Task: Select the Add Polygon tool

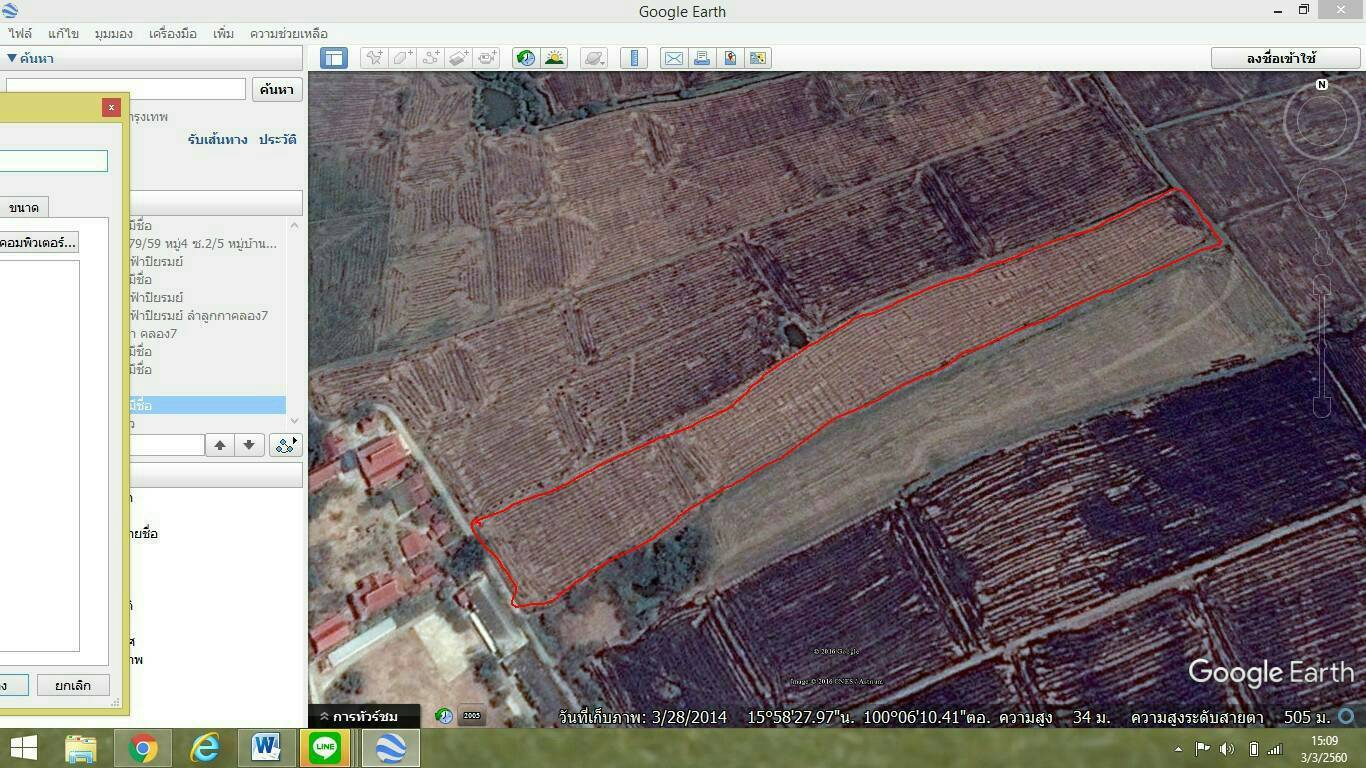Action: click(402, 58)
